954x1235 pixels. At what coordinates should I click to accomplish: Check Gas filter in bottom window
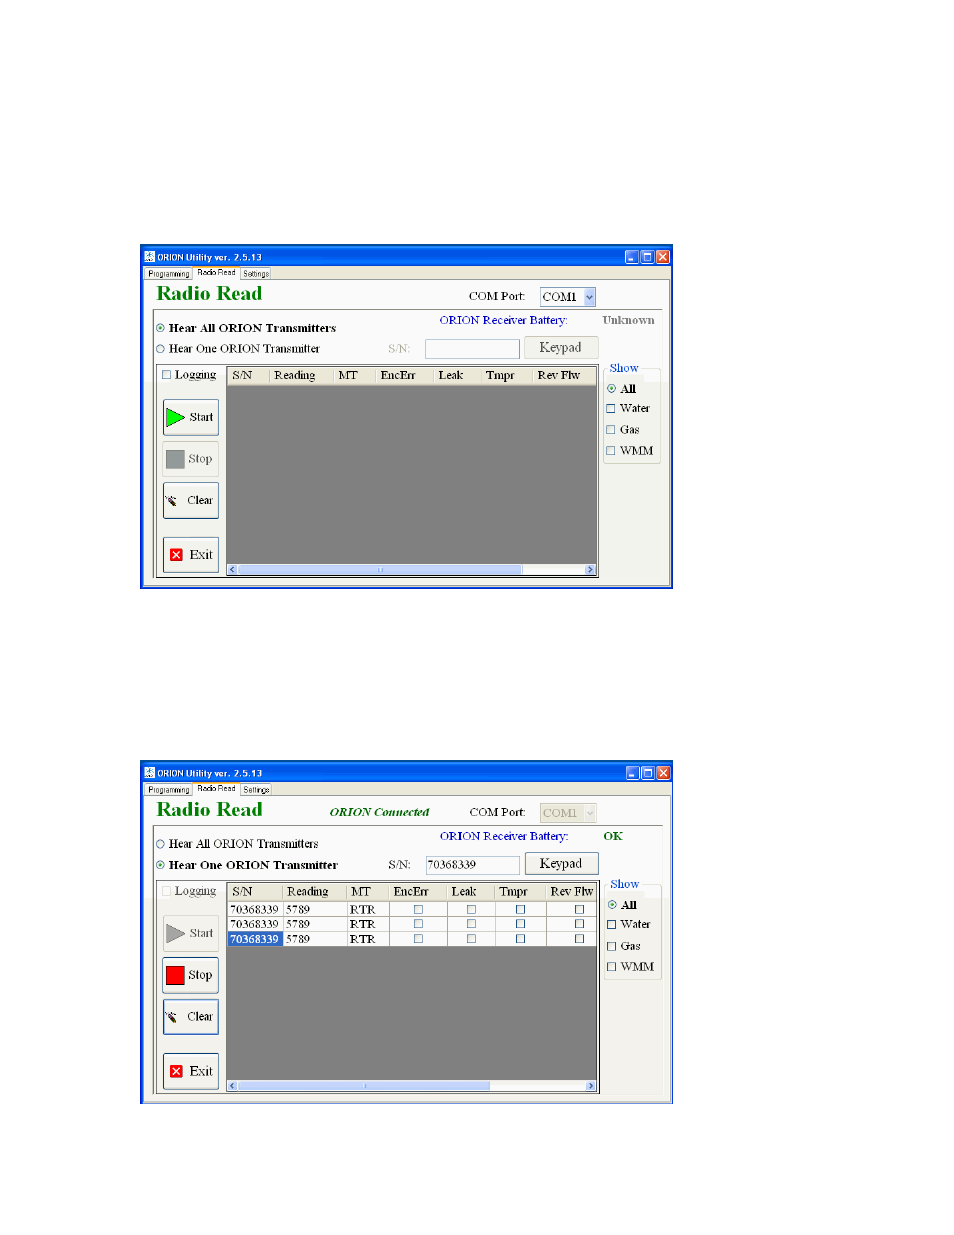coord(612,946)
